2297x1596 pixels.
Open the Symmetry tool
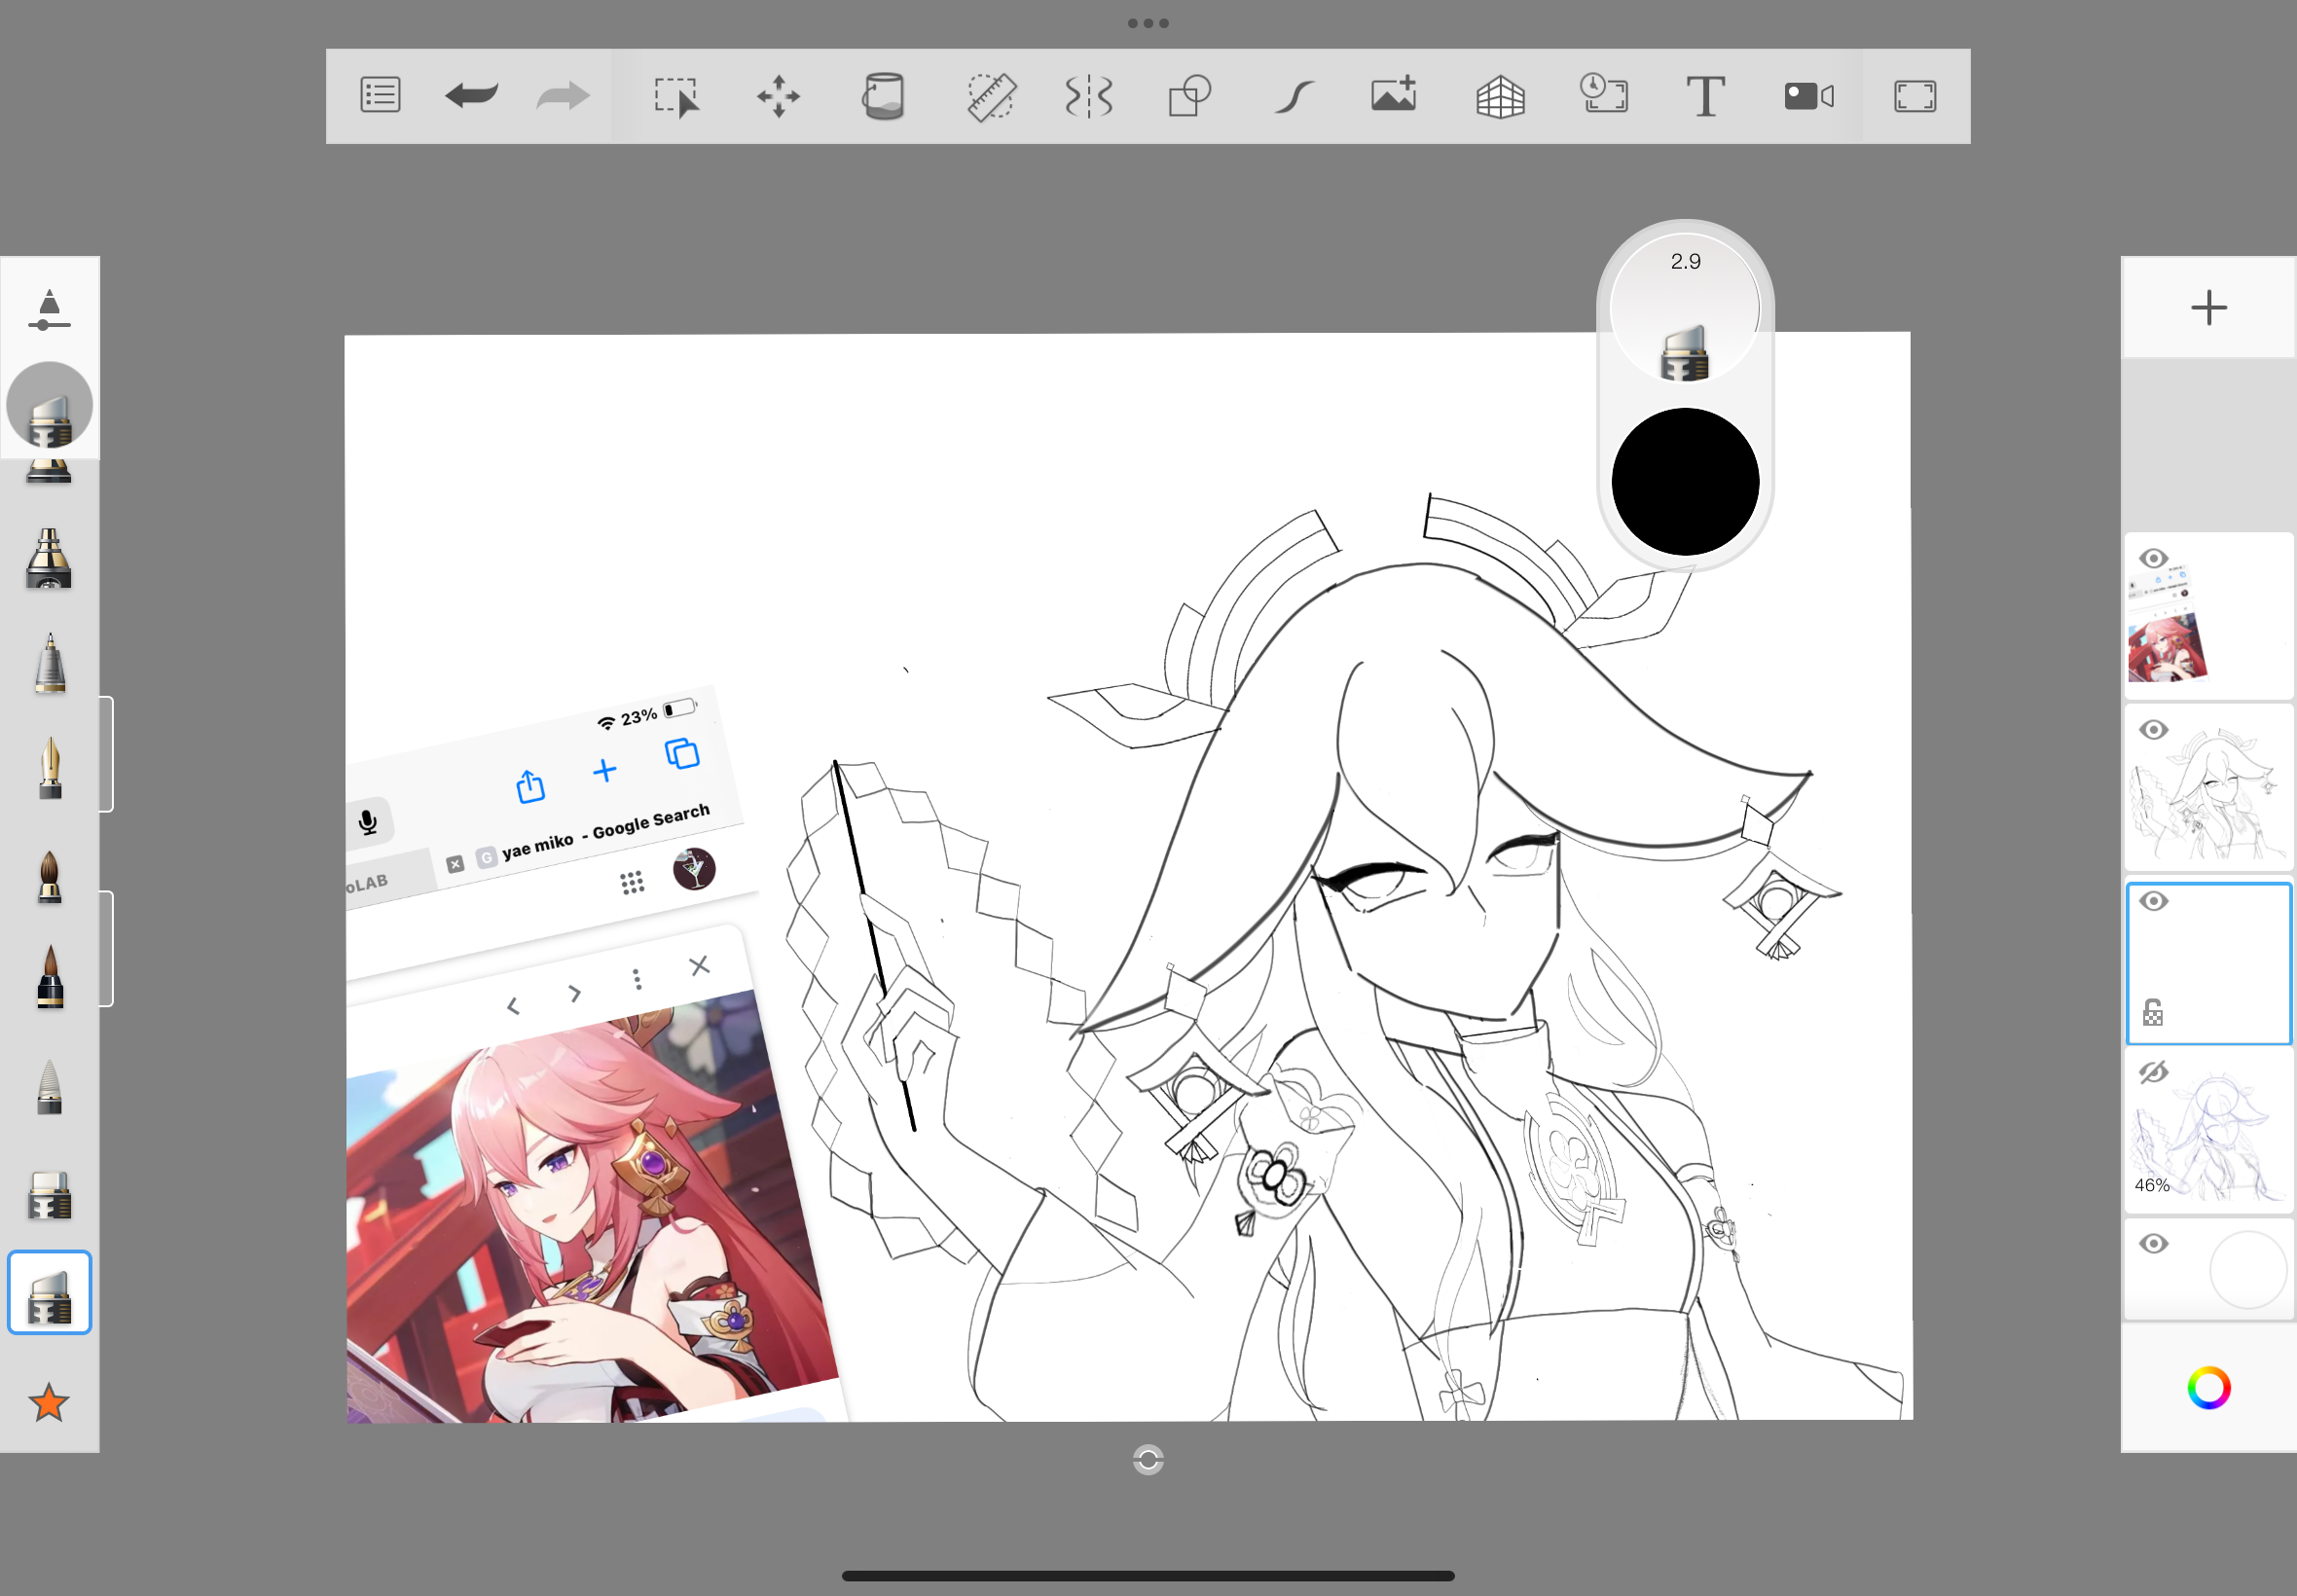pos(1089,96)
